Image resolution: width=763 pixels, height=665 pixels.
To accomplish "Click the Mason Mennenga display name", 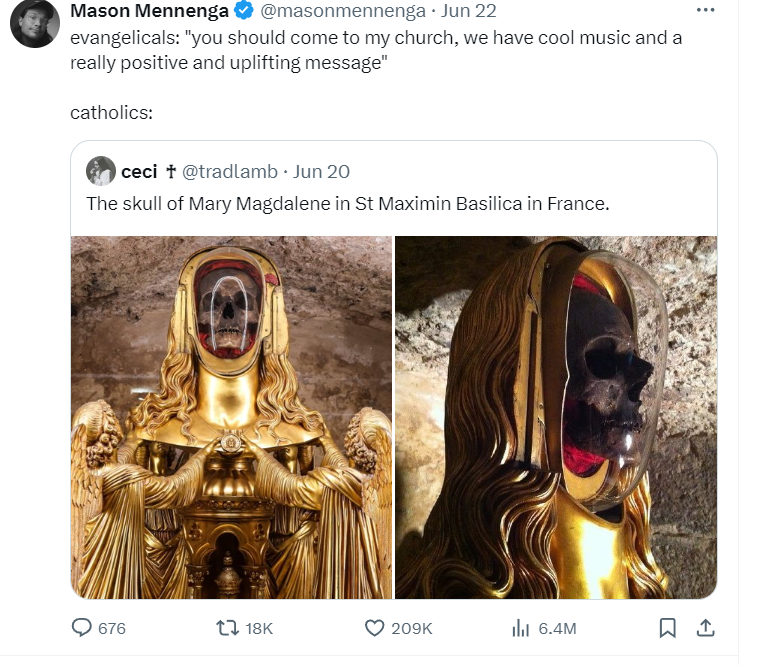I will pos(150,12).
